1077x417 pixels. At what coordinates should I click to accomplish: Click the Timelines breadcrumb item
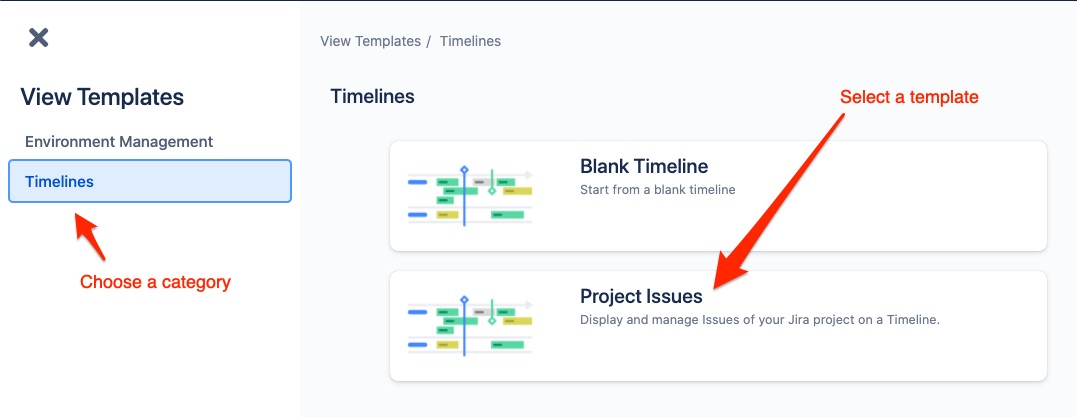click(x=470, y=41)
